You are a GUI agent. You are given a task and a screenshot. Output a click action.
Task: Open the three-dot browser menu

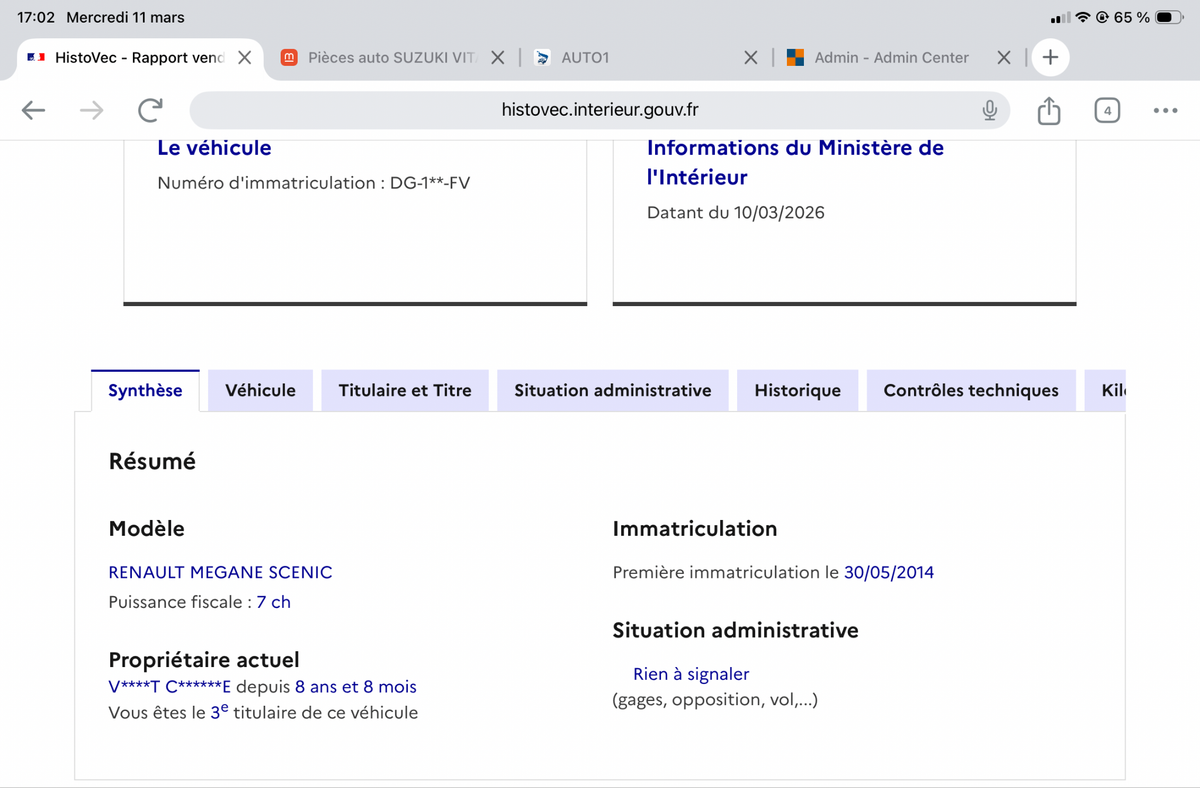(x=1165, y=110)
